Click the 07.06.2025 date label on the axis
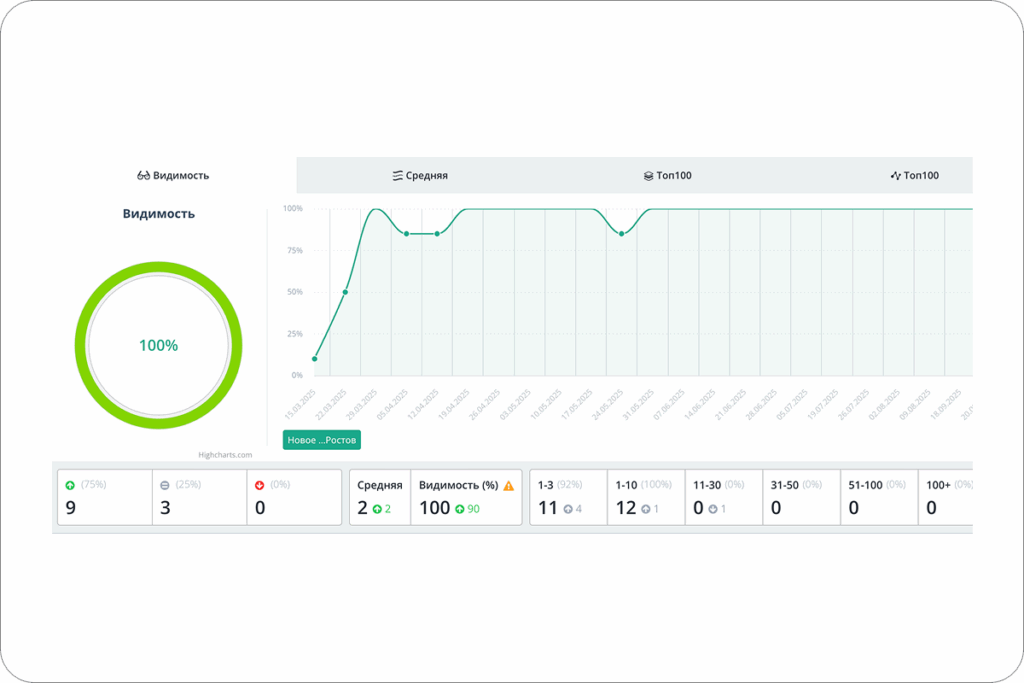 (x=669, y=404)
